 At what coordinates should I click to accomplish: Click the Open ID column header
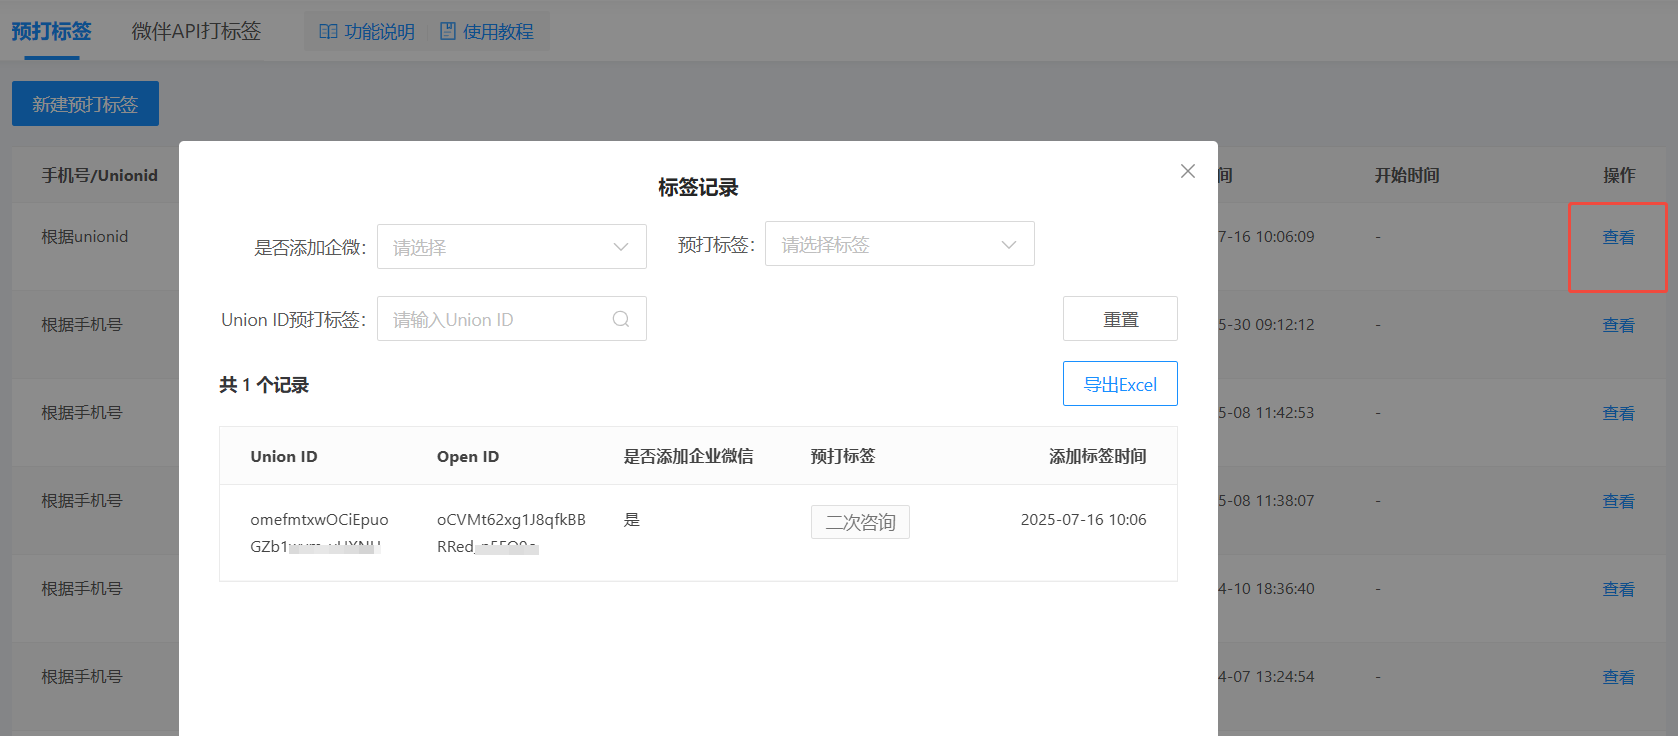(x=468, y=456)
